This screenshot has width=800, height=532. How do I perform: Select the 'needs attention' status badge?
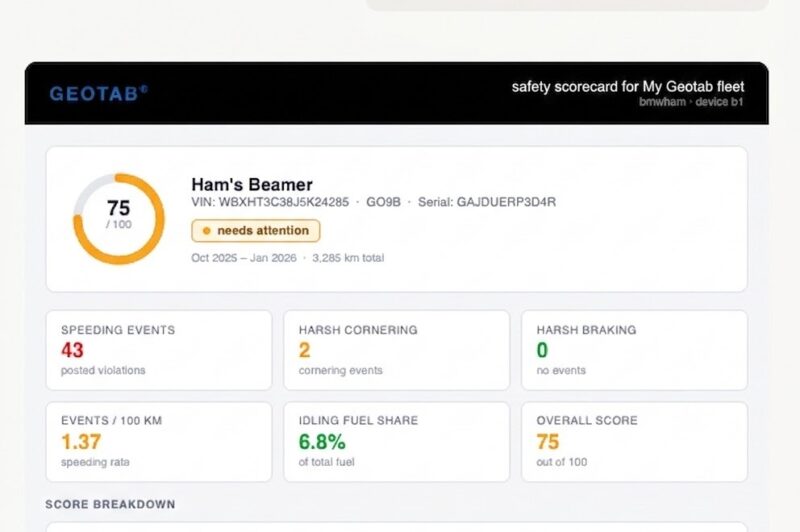pyautogui.click(x=256, y=231)
